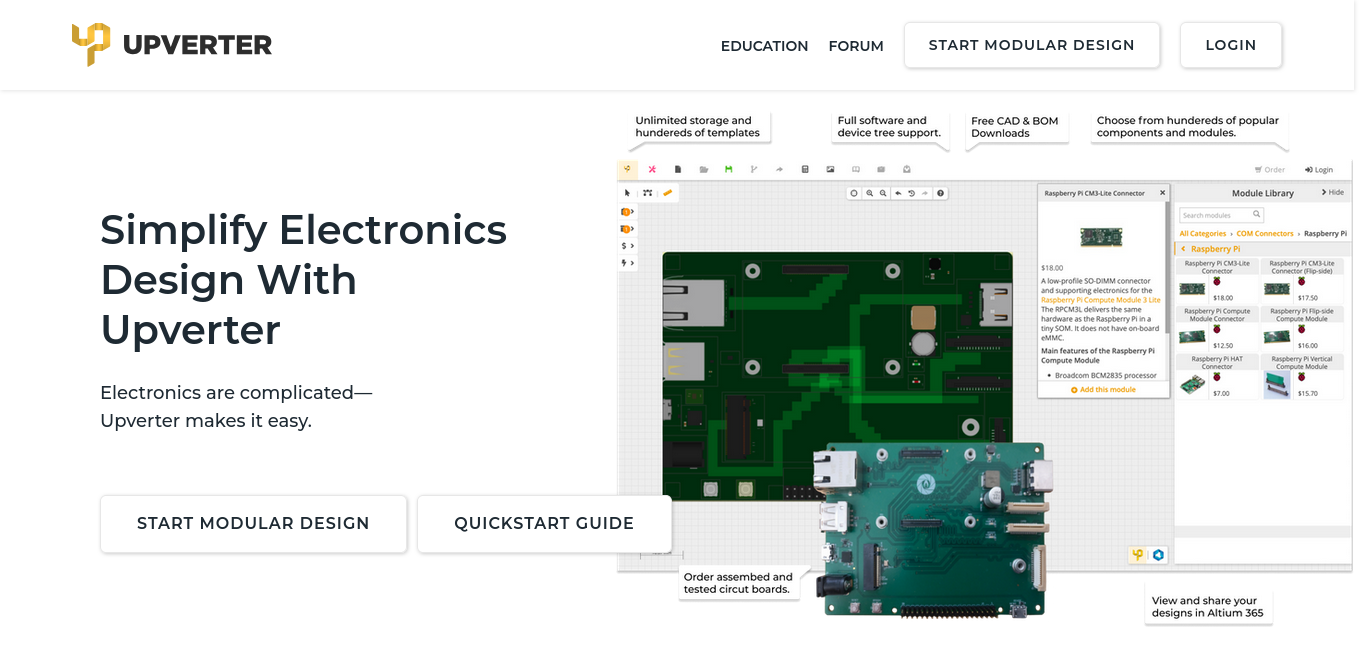Click the Login link inside the editor
1366x651 pixels.
[1319, 170]
